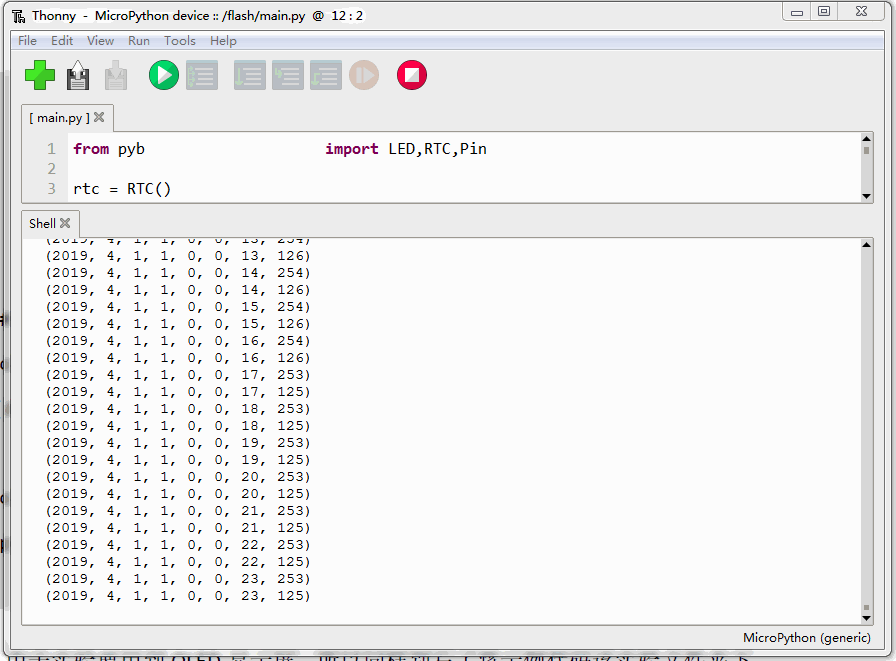The height and width of the screenshot is (661, 896).
Task: Open the View menu
Action: point(100,41)
